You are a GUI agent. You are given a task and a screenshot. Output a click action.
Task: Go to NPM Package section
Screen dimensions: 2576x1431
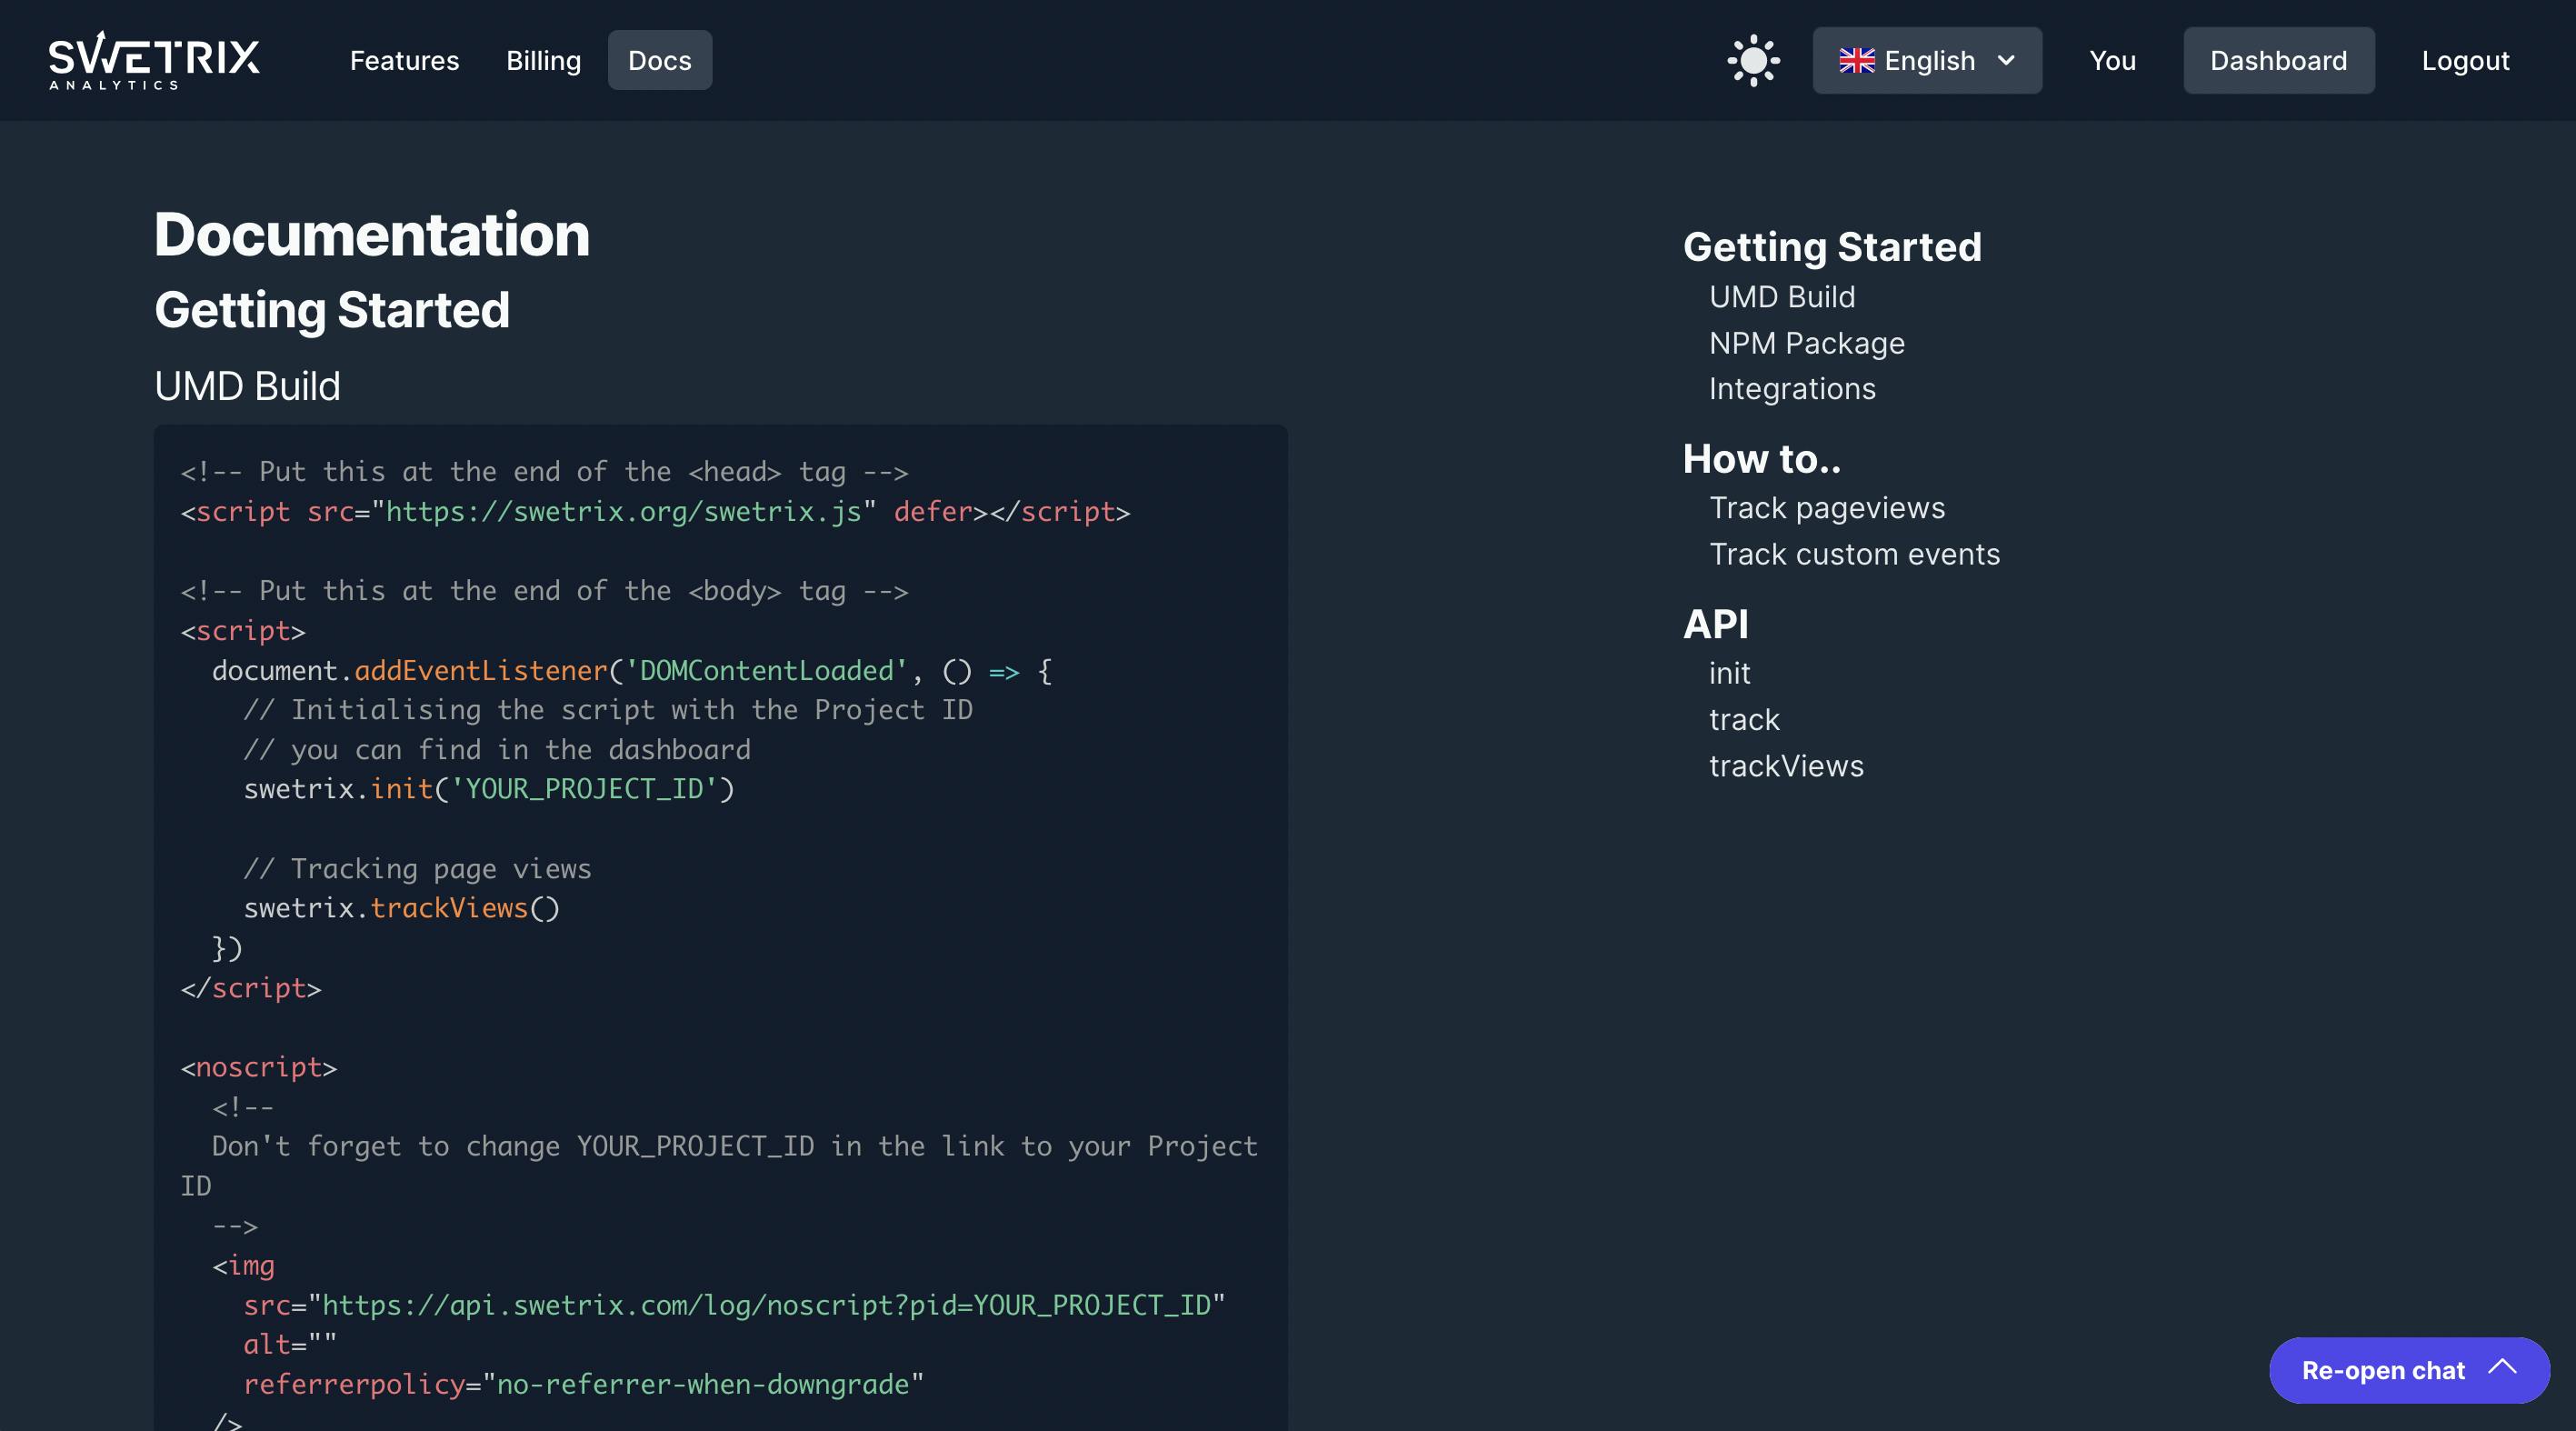pyautogui.click(x=1807, y=343)
